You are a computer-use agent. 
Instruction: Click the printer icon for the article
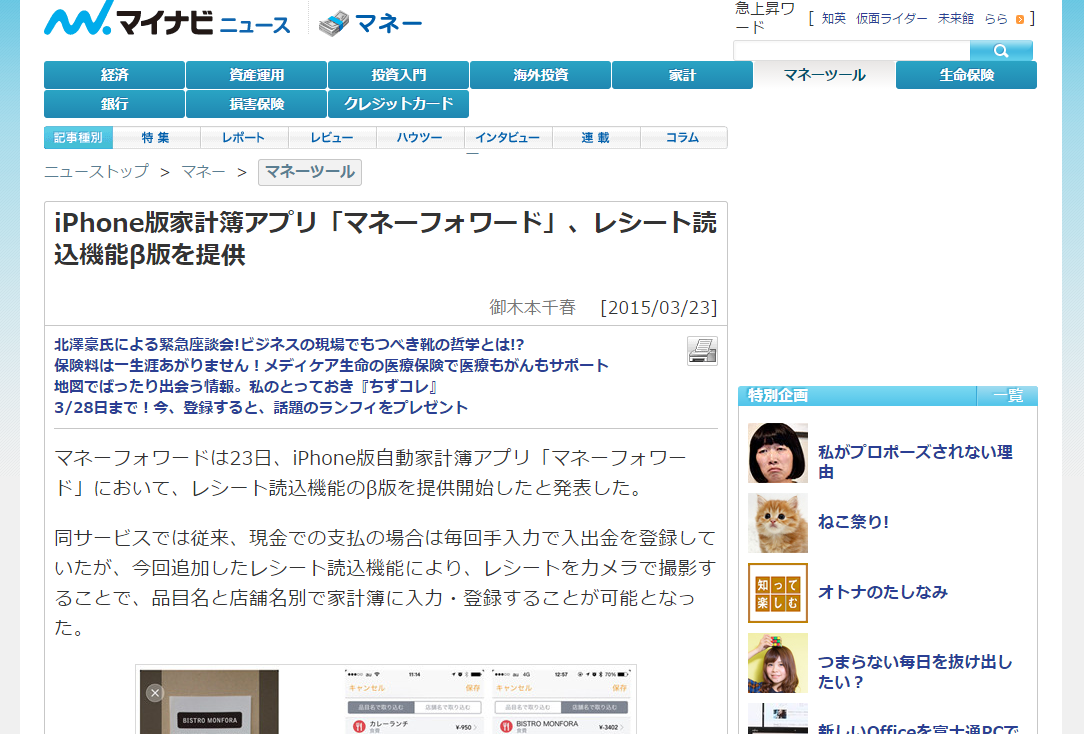pos(702,351)
